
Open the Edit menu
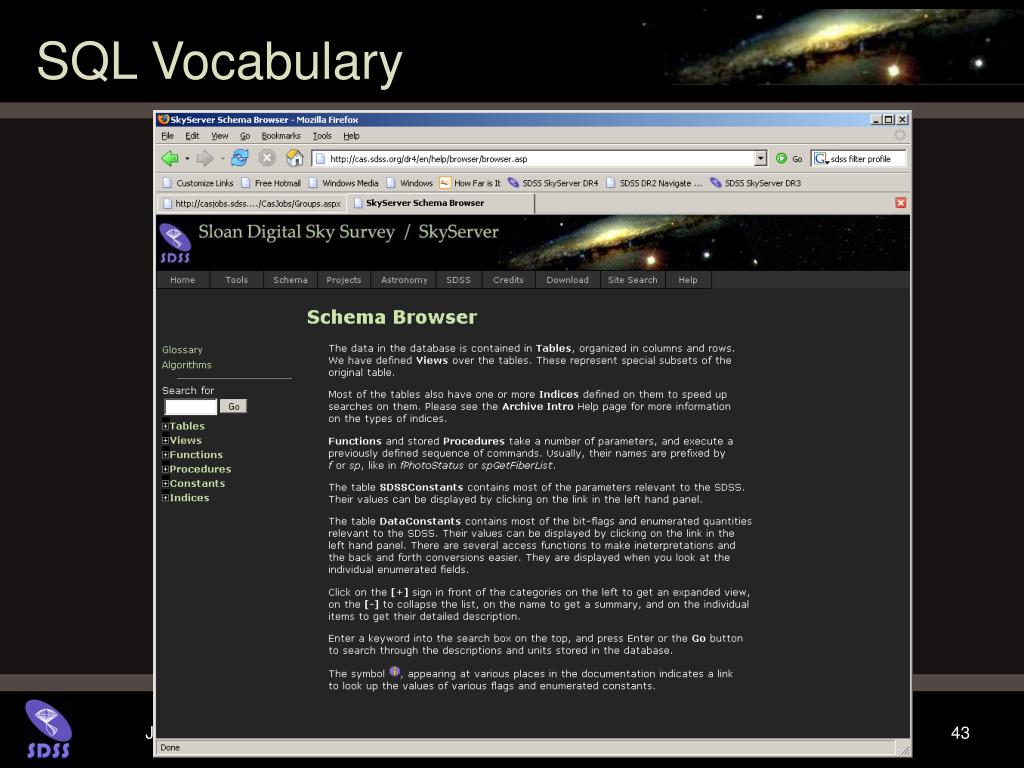point(192,136)
